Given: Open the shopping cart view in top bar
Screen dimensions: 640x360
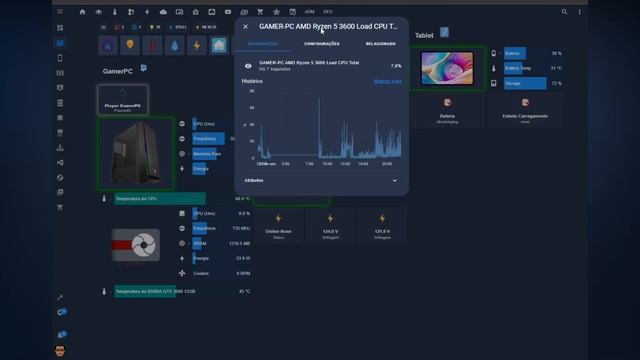Looking at the screenshot, I should (260, 12).
